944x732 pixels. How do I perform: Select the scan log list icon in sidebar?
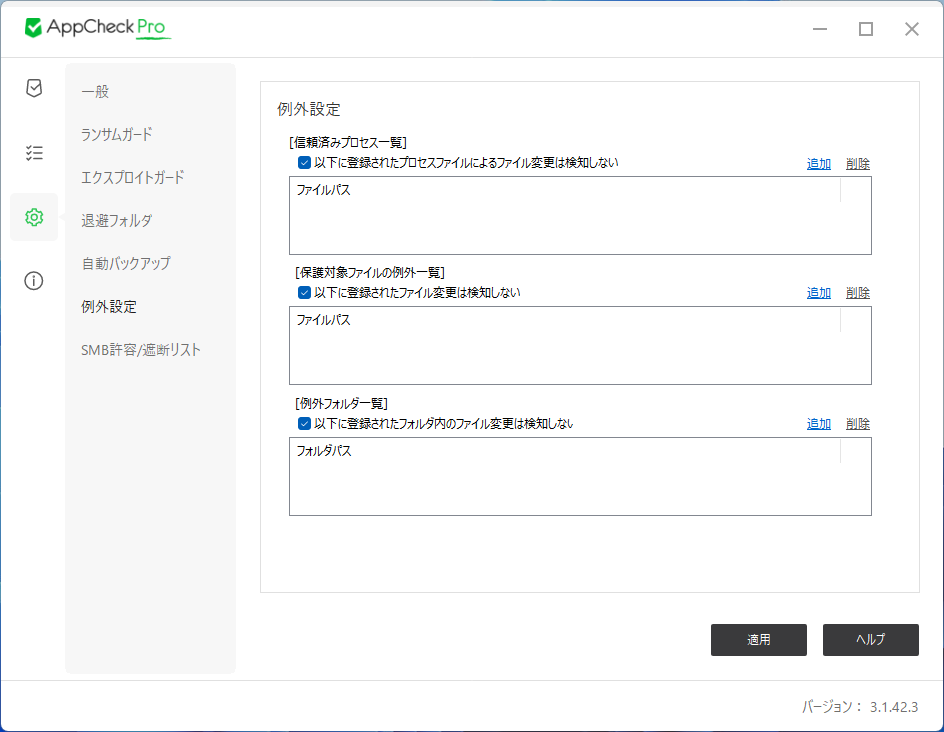click(33, 152)
